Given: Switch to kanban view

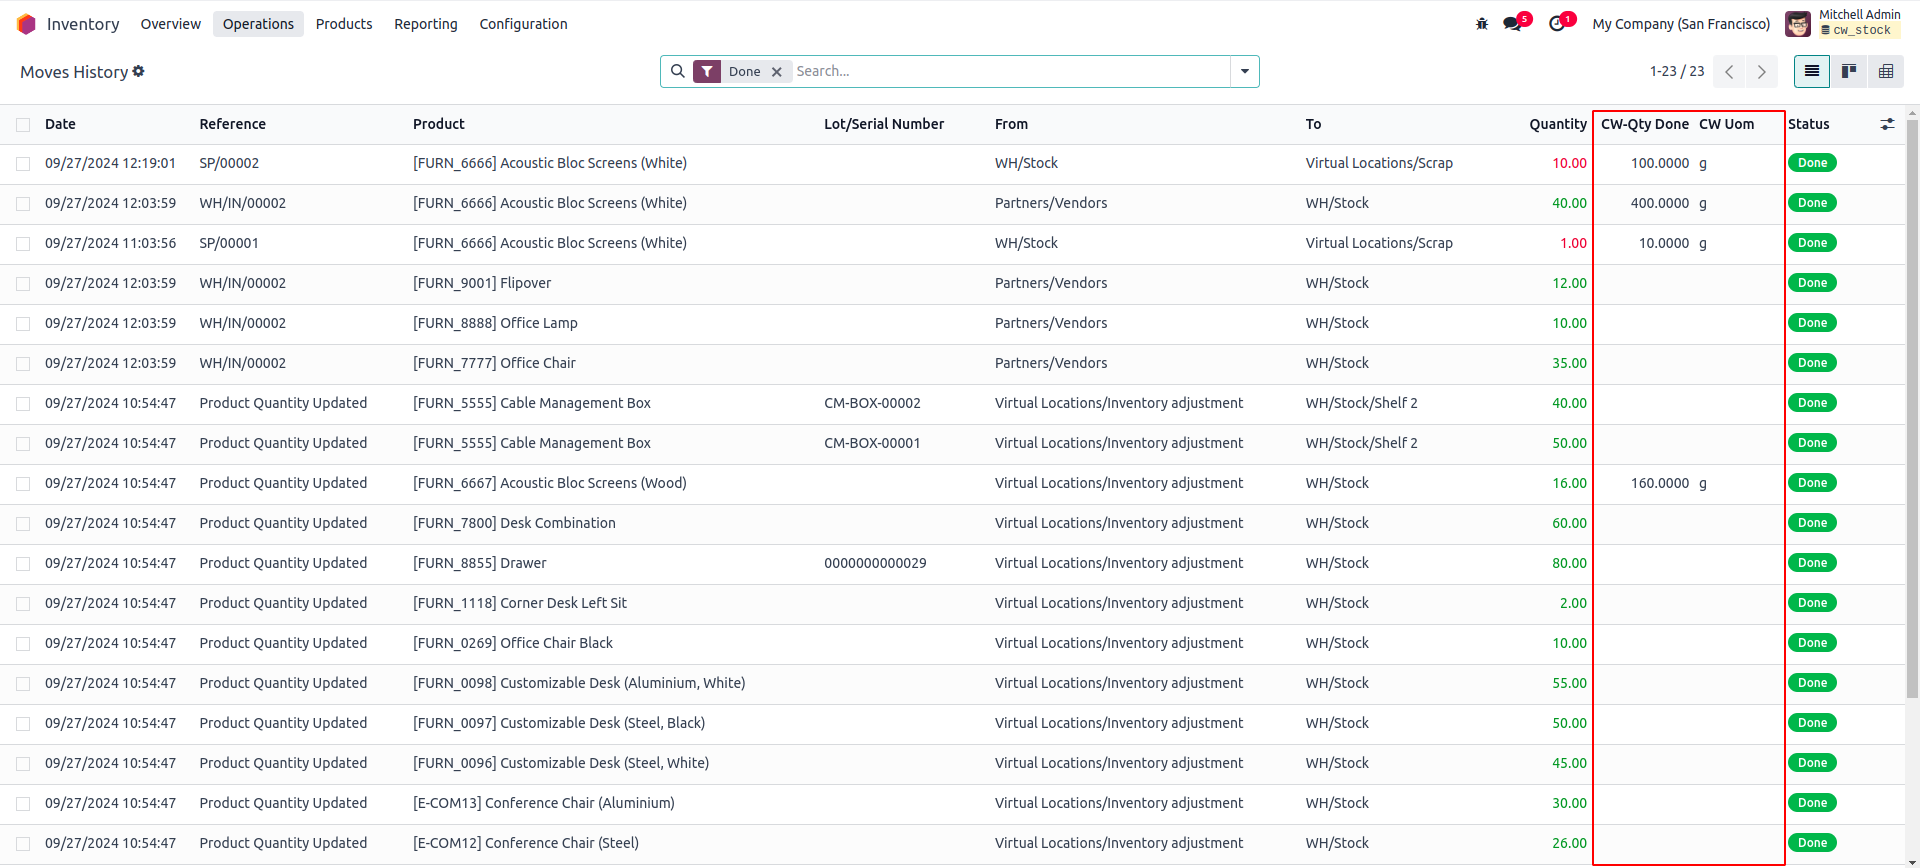Looking at the screenshot, I should click(1849, 71).
